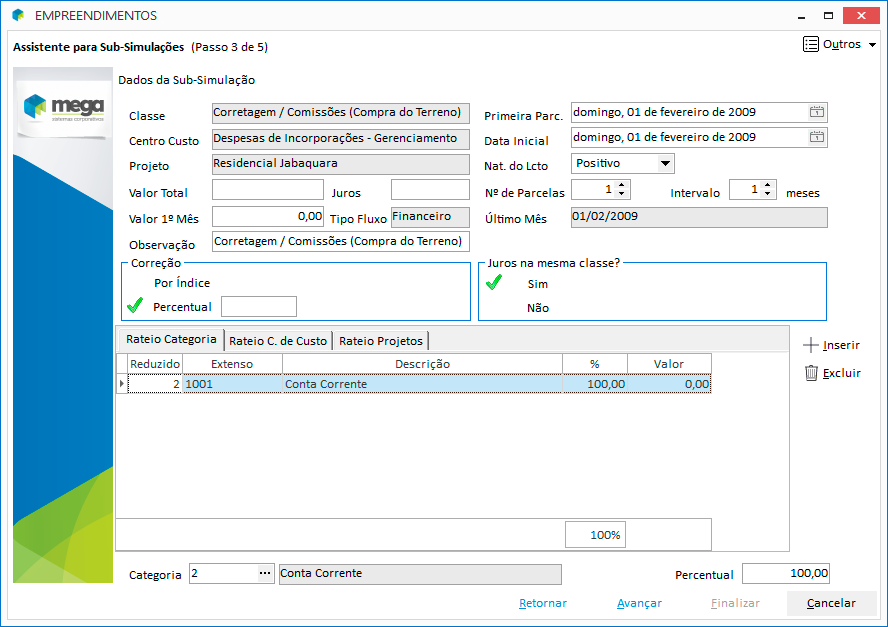The height and width of the screenshot is (627, 888).
Task: Choose Não for juros na mesma classe
Action: tap(538, 308)
